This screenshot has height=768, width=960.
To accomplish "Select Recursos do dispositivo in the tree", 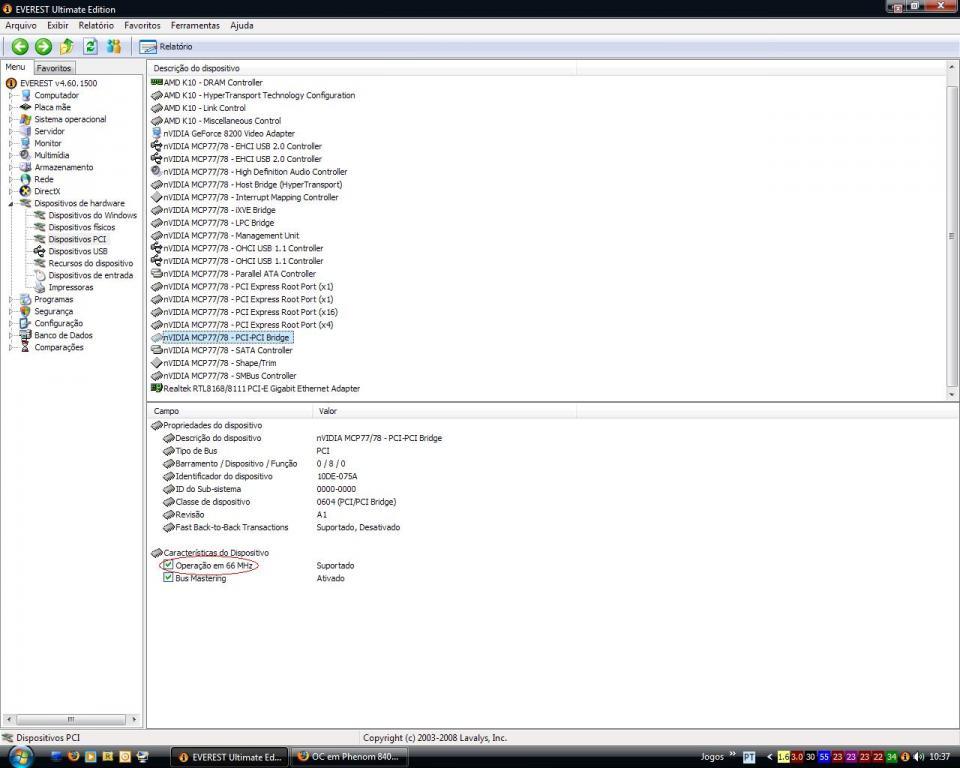I will (91, 263).
